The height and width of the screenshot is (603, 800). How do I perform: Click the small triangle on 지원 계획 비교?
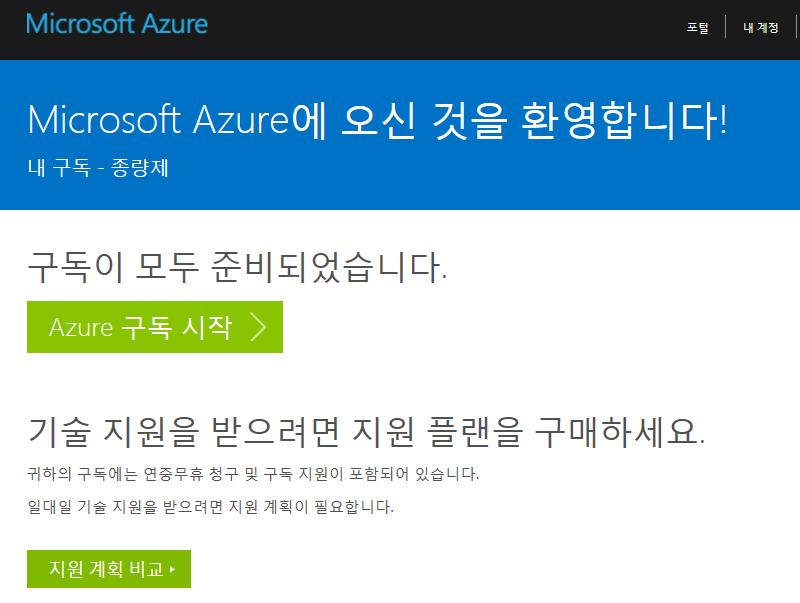click(172, 569)
